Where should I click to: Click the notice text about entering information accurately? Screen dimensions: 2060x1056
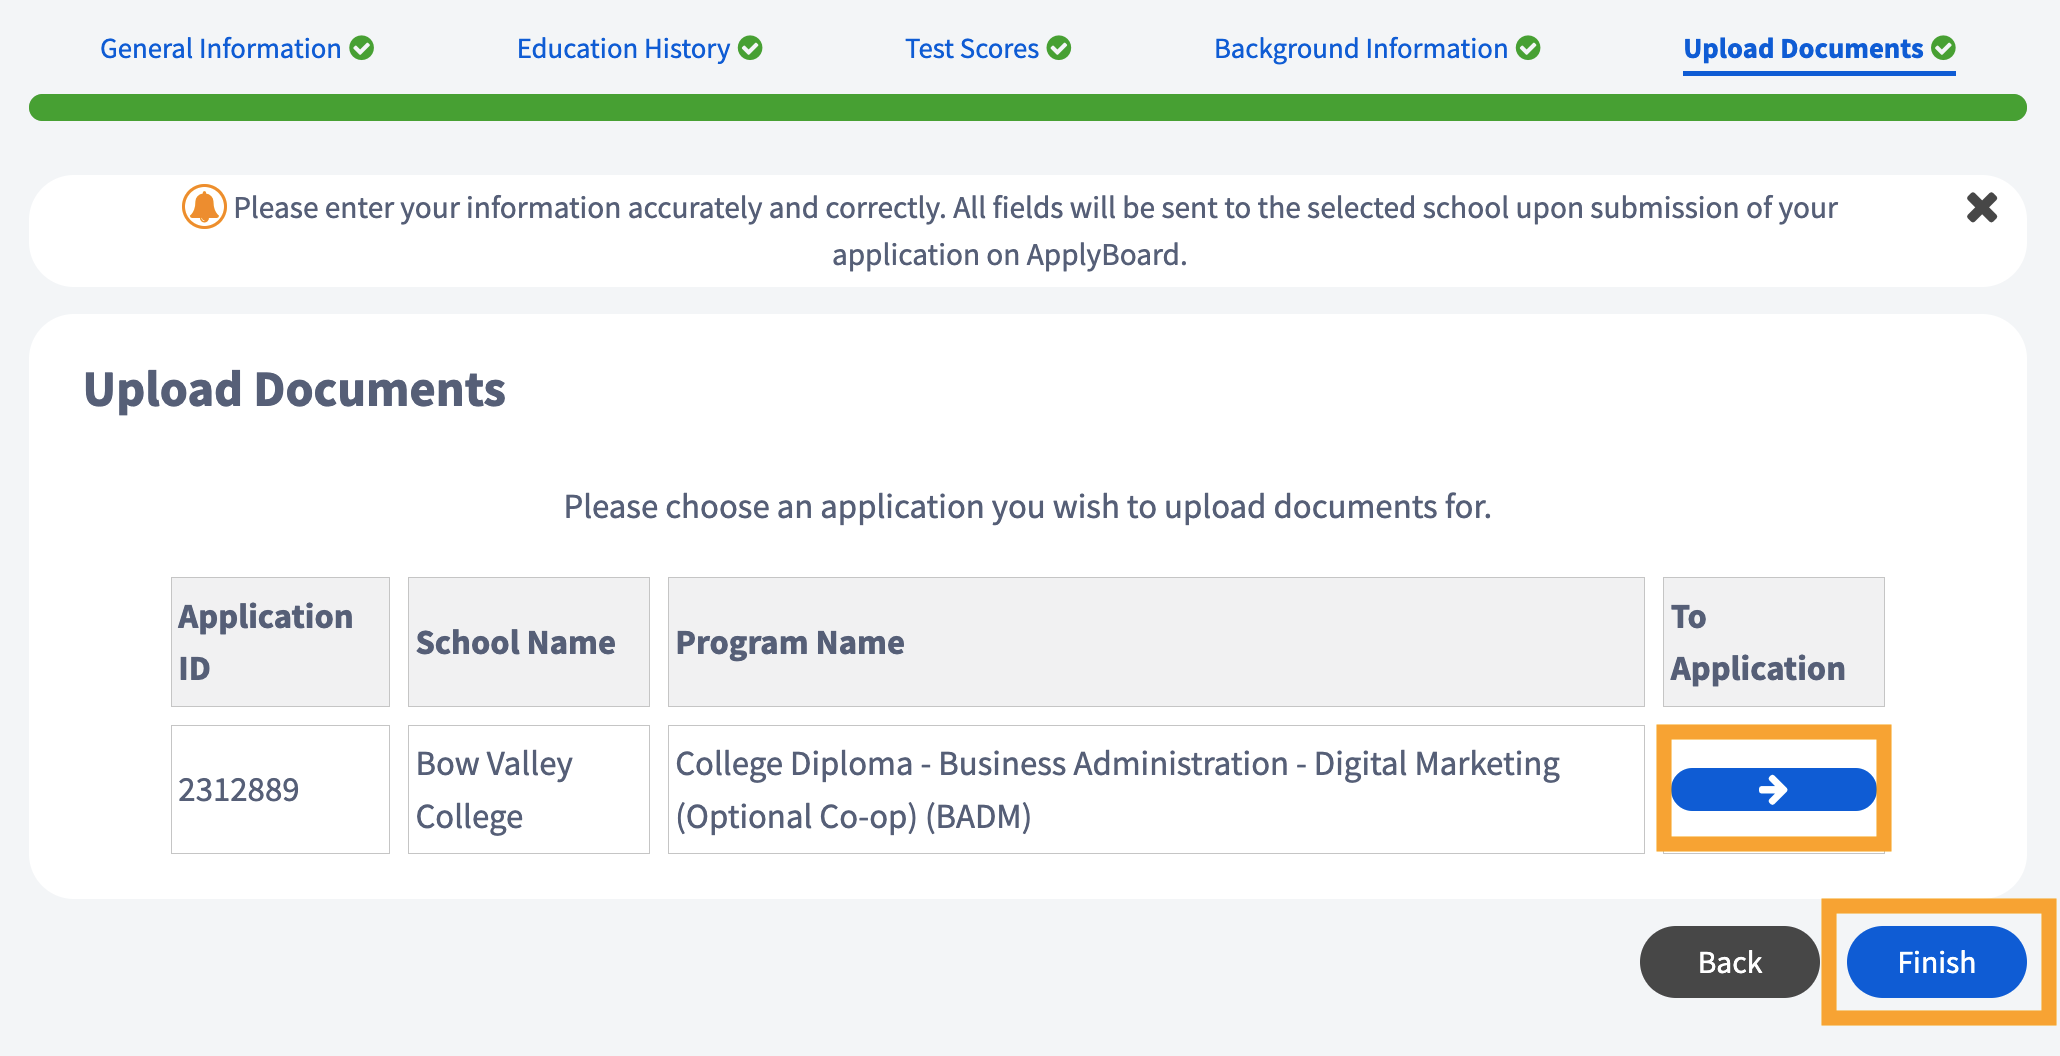click(1035, 231)
